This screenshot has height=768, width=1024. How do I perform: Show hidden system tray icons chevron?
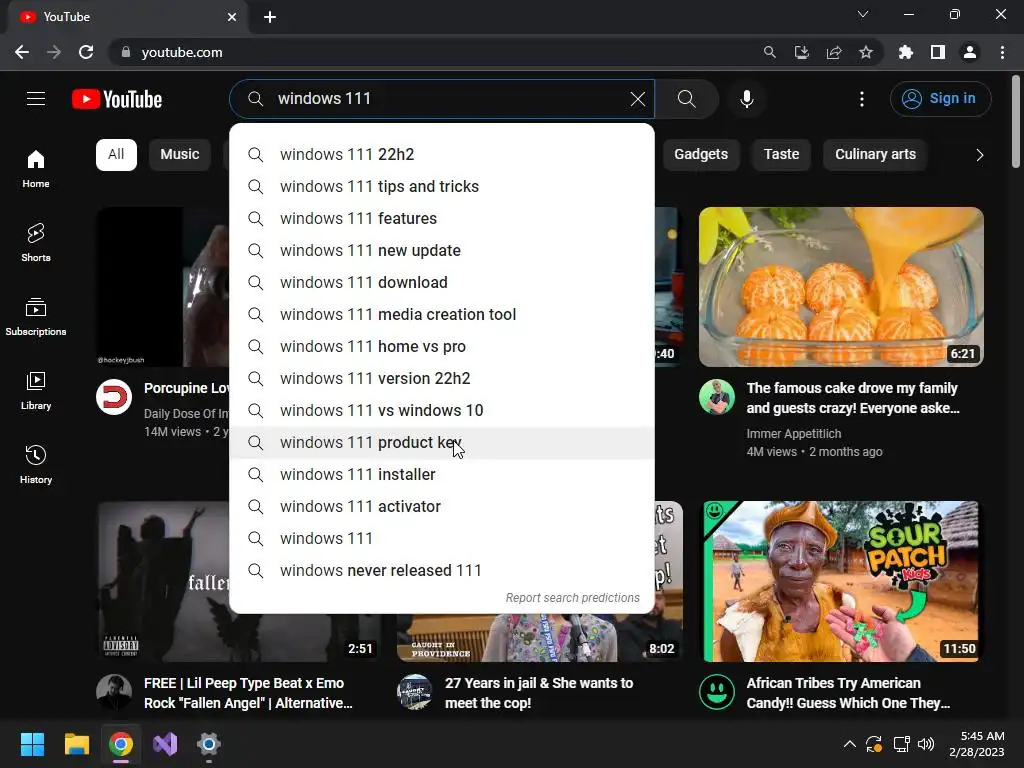(849, 744)
